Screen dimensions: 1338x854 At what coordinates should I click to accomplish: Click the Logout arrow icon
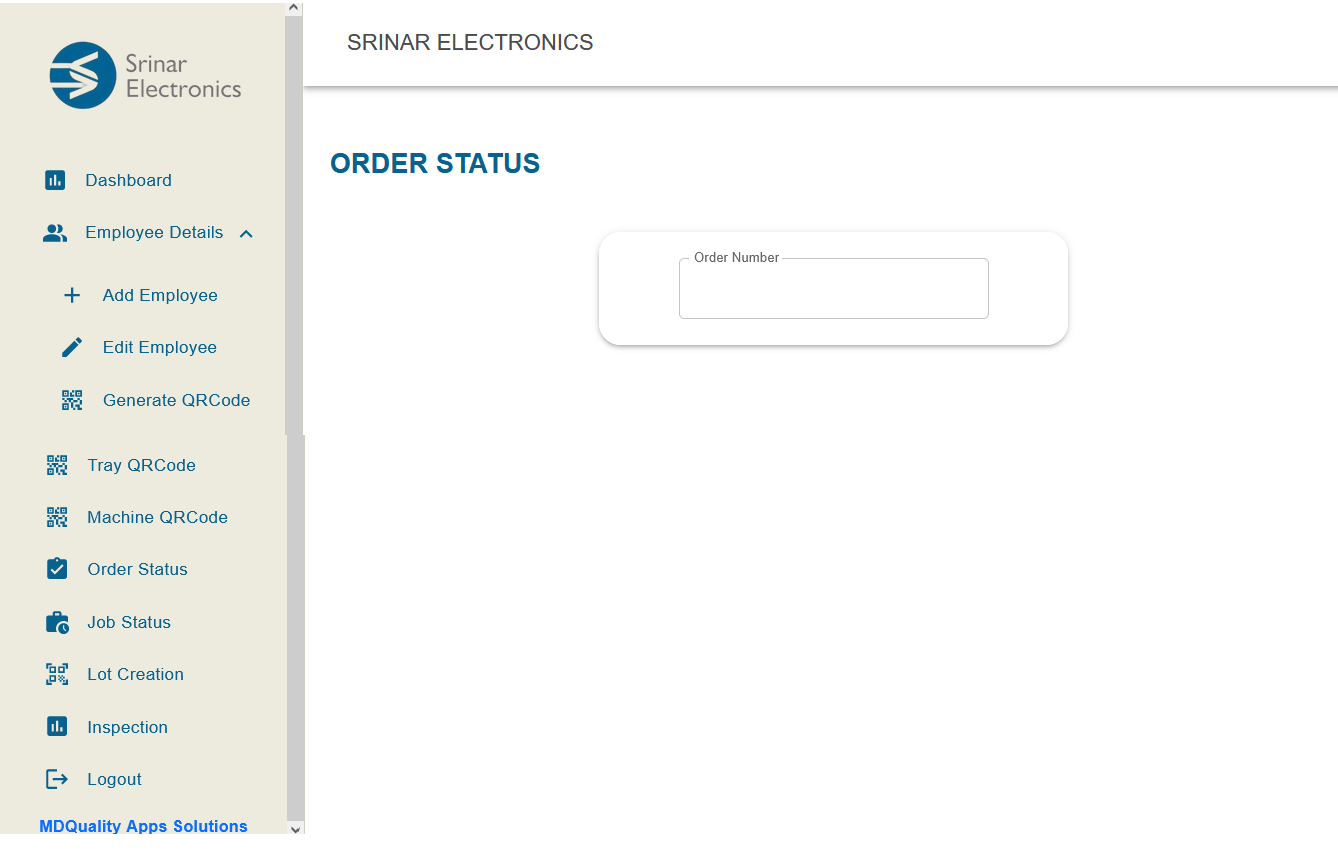pyautogui.click(x=57, y=779)
